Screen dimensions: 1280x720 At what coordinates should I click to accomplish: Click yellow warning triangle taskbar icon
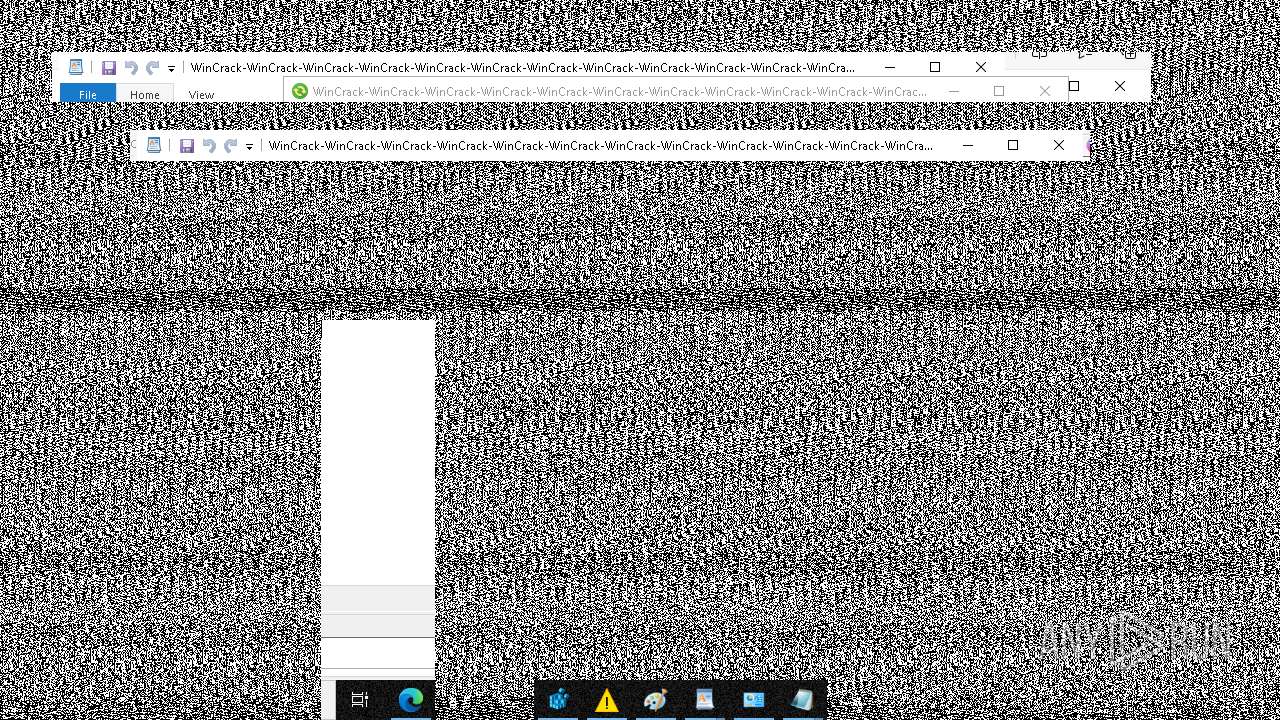coord(606,700)
